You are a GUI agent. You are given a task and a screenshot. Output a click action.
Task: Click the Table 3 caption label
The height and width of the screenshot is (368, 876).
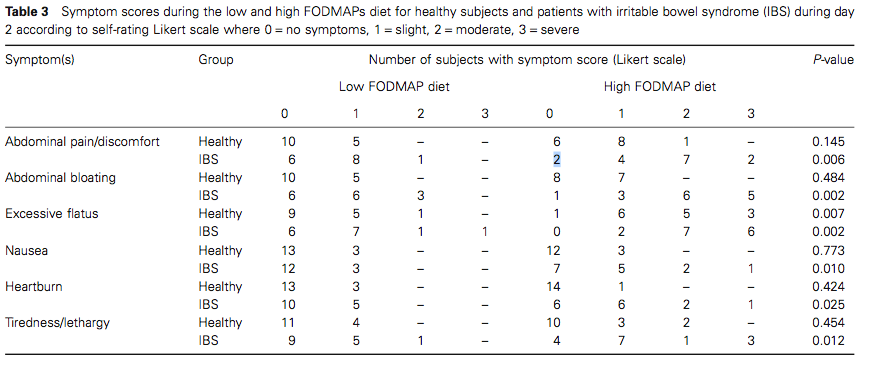click(26, 12)
